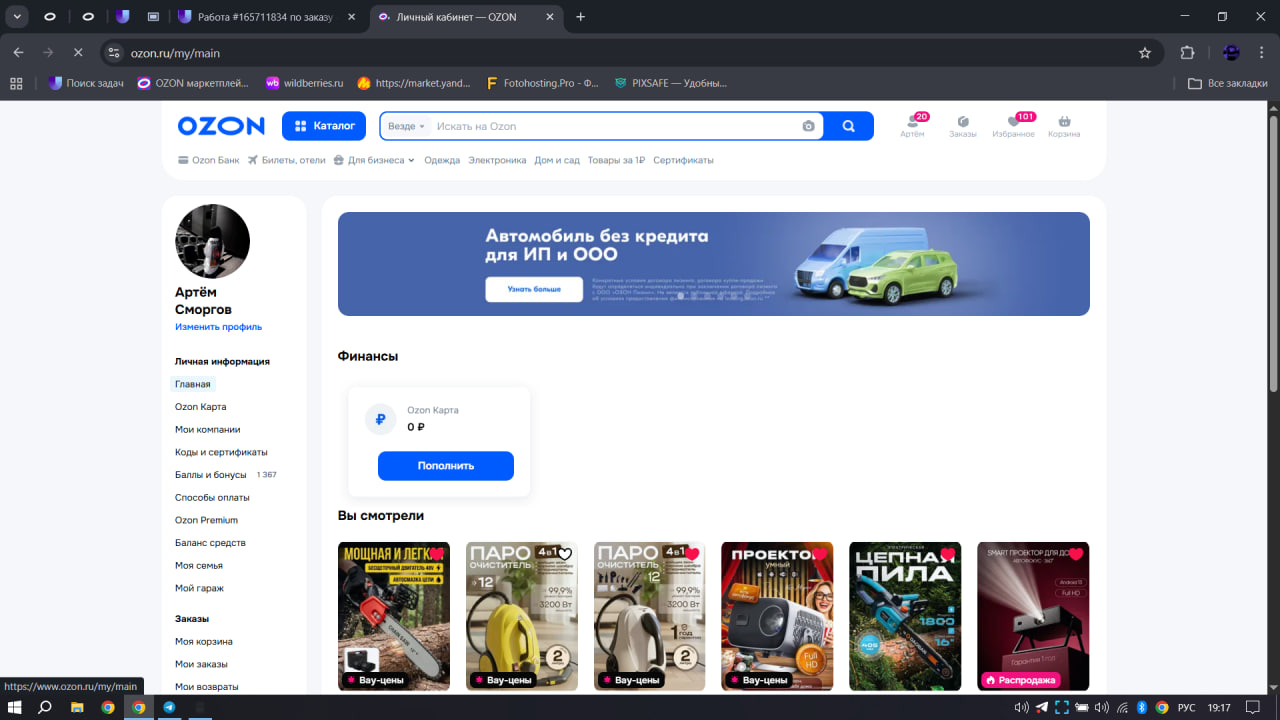Open the Windows Start menu
Viewport: 1280px width, 720px height.
tap(14, 707)
